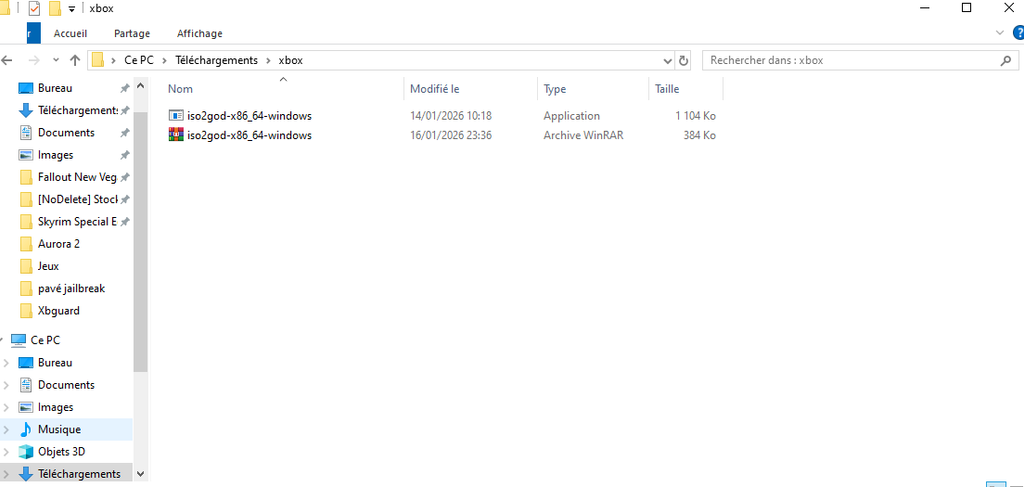Sort files by the Modifié le column
1024x487 pixels.
(435, 89)
